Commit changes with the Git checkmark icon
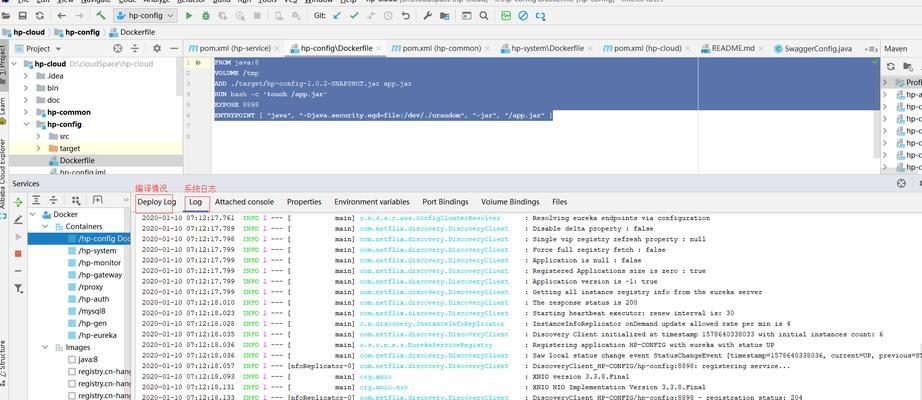The height and width of the screenshot is (400, 922). (354, 16)
